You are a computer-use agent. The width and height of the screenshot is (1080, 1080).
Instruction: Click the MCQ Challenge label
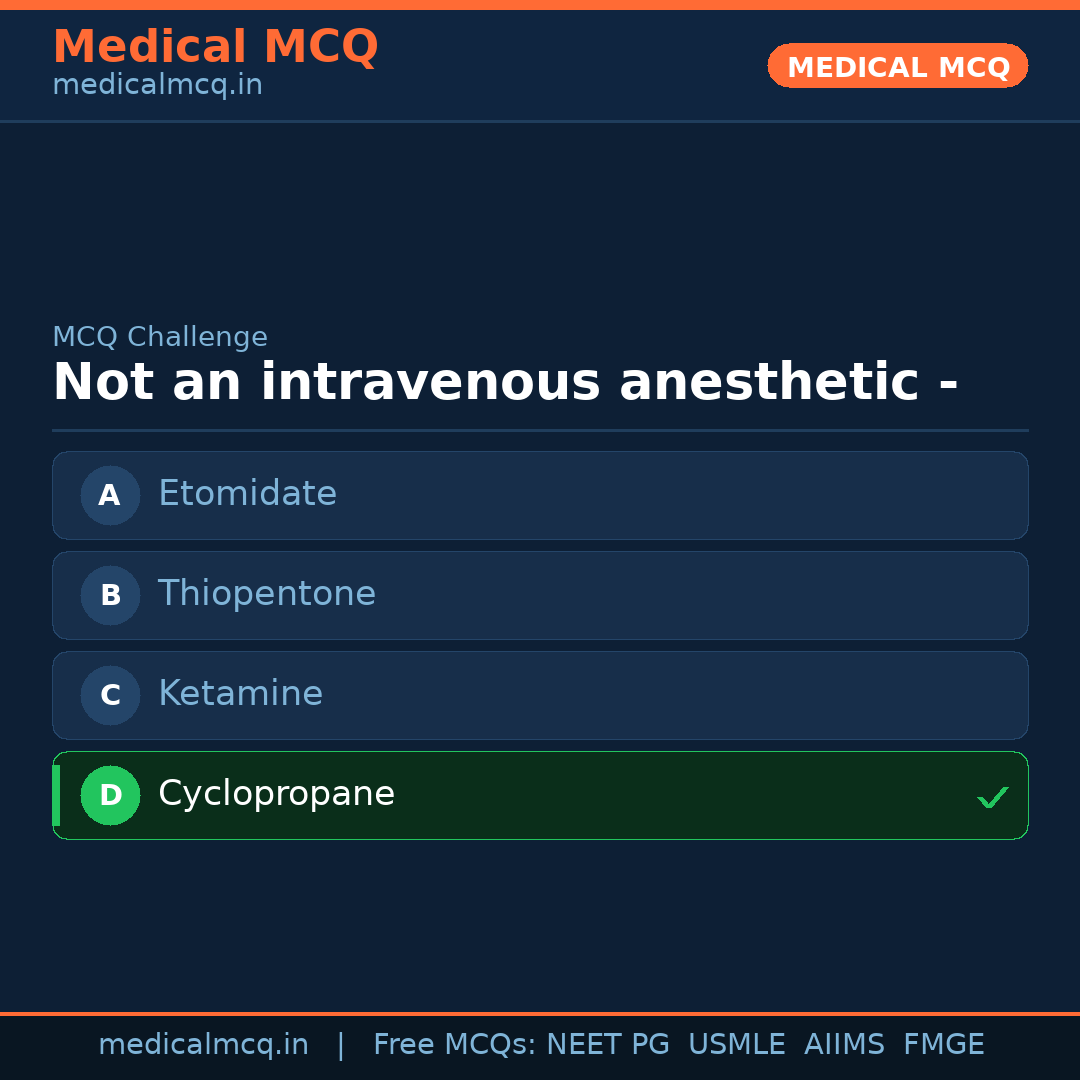tap(160, 338)
